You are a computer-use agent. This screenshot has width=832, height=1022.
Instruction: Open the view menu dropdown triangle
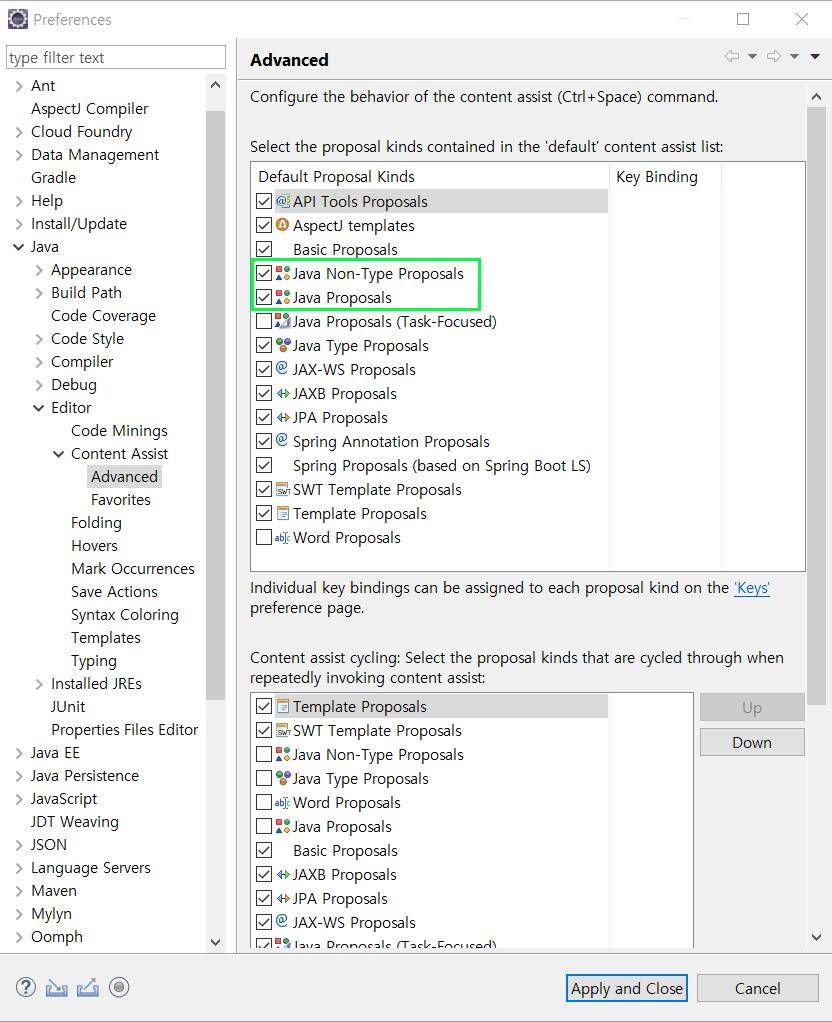[x=814, y=57]
